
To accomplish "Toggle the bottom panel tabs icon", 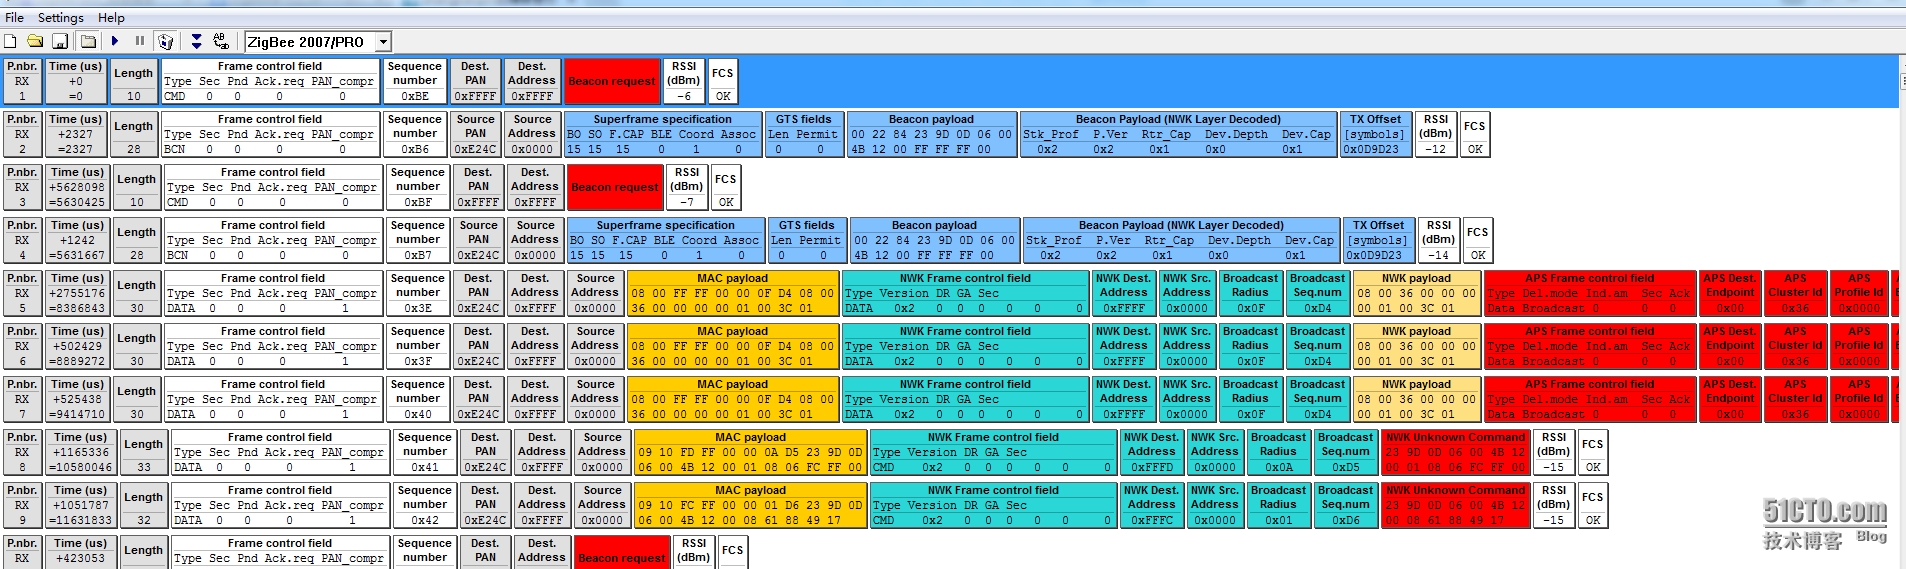I will [89, 41].
